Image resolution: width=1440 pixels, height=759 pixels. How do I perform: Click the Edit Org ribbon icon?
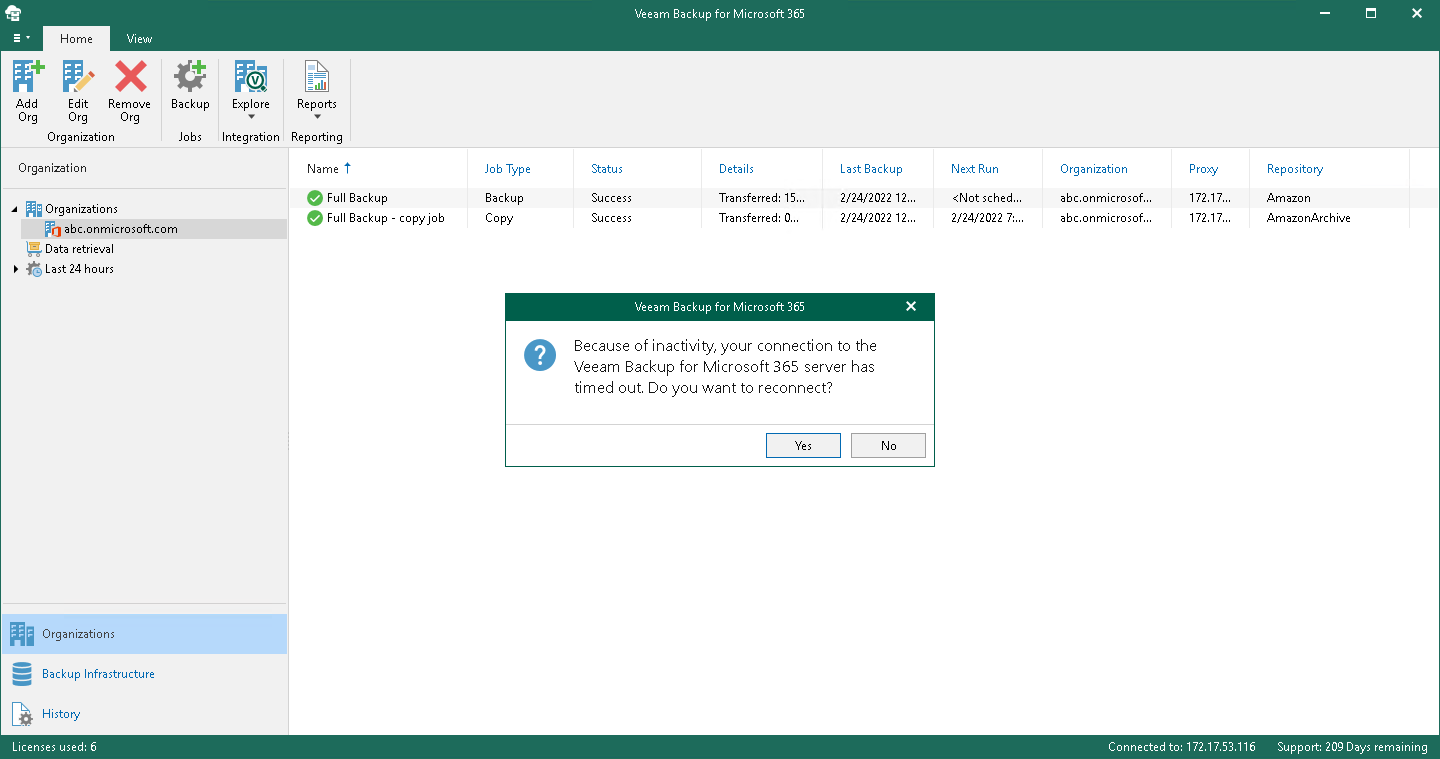78,77
